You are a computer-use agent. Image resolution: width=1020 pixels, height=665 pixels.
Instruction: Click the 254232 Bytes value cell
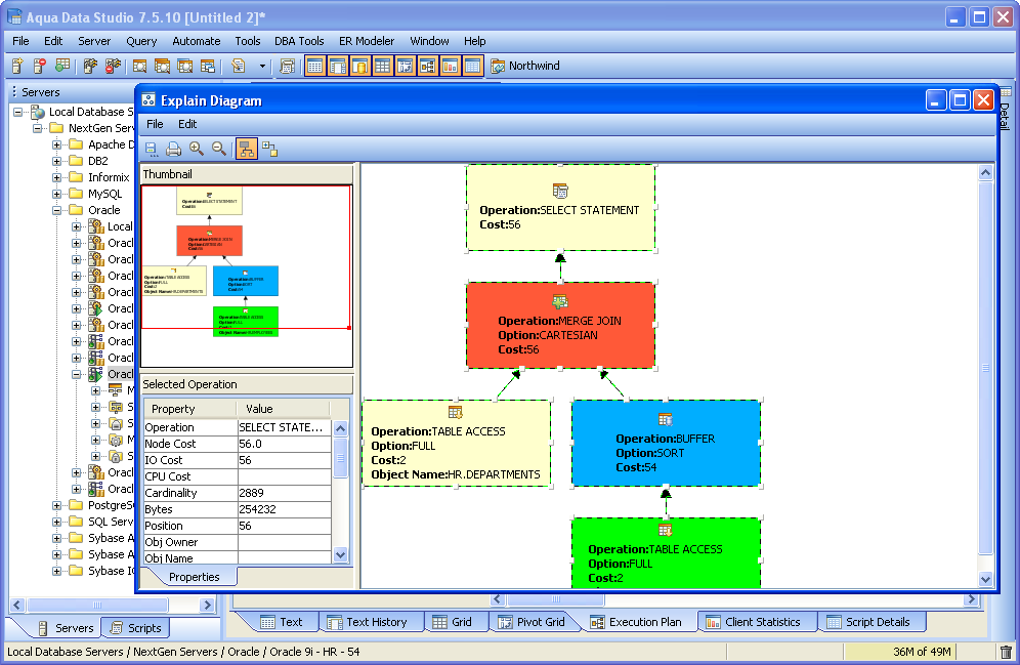(284, 509)
